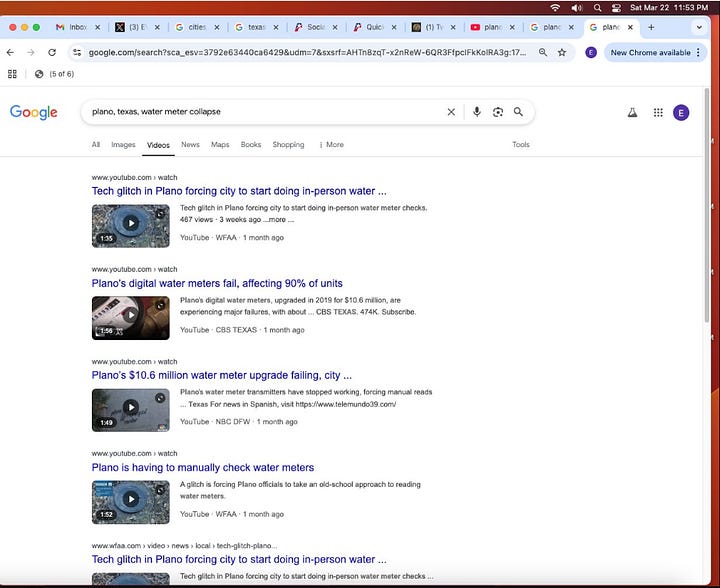
Task: Select the Videos tab
Action: [158, 145]
